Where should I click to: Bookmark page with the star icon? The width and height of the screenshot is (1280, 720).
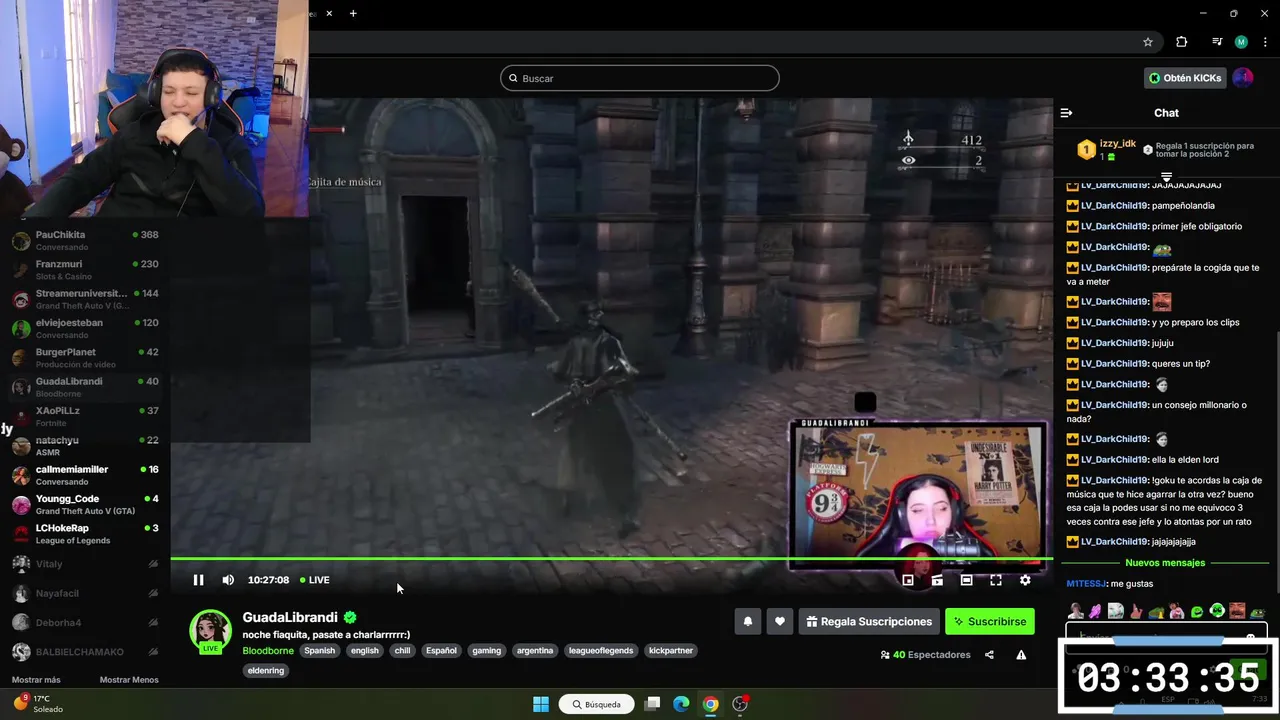click(1148, 42)
